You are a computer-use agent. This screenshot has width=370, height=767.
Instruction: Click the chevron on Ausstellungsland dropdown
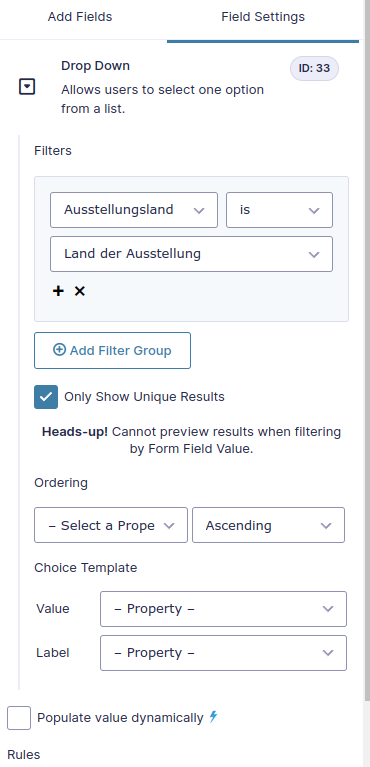(199, 210)
